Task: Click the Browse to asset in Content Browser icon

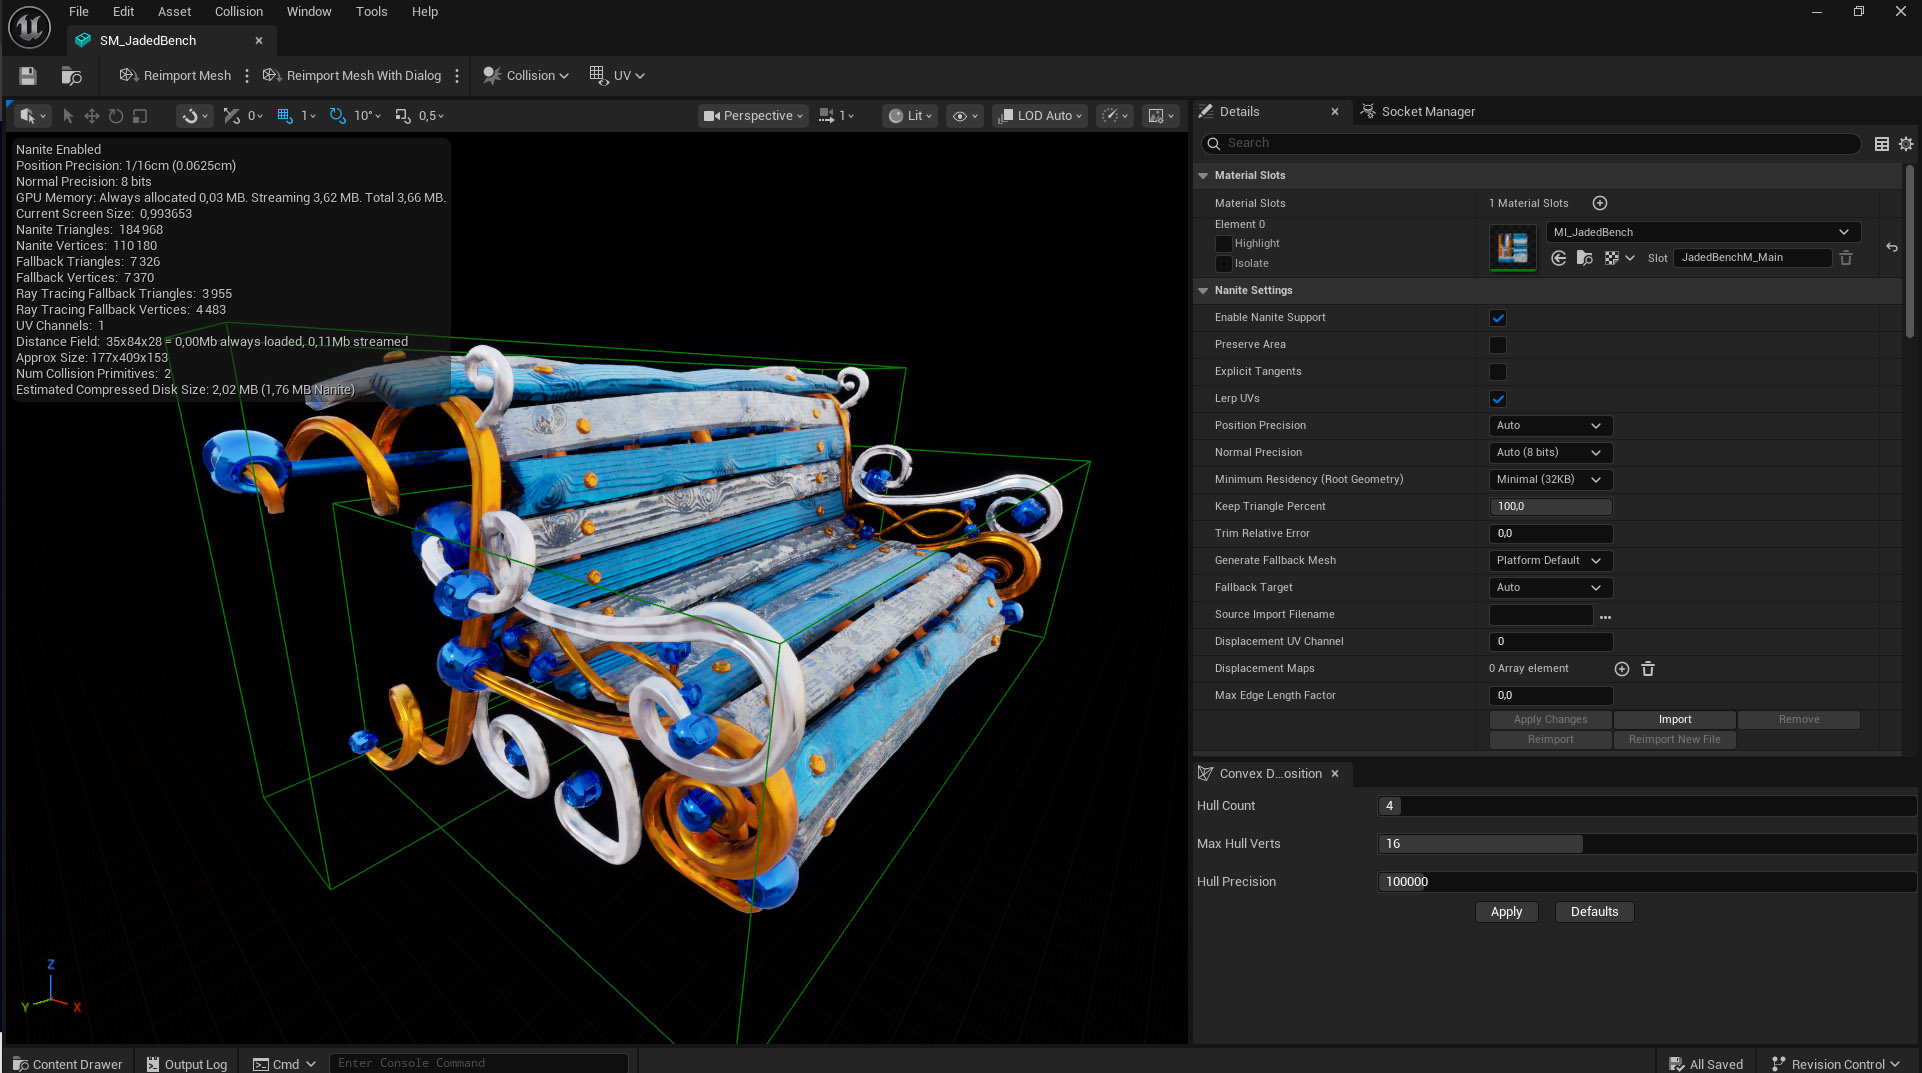Action: pos(71,76)
